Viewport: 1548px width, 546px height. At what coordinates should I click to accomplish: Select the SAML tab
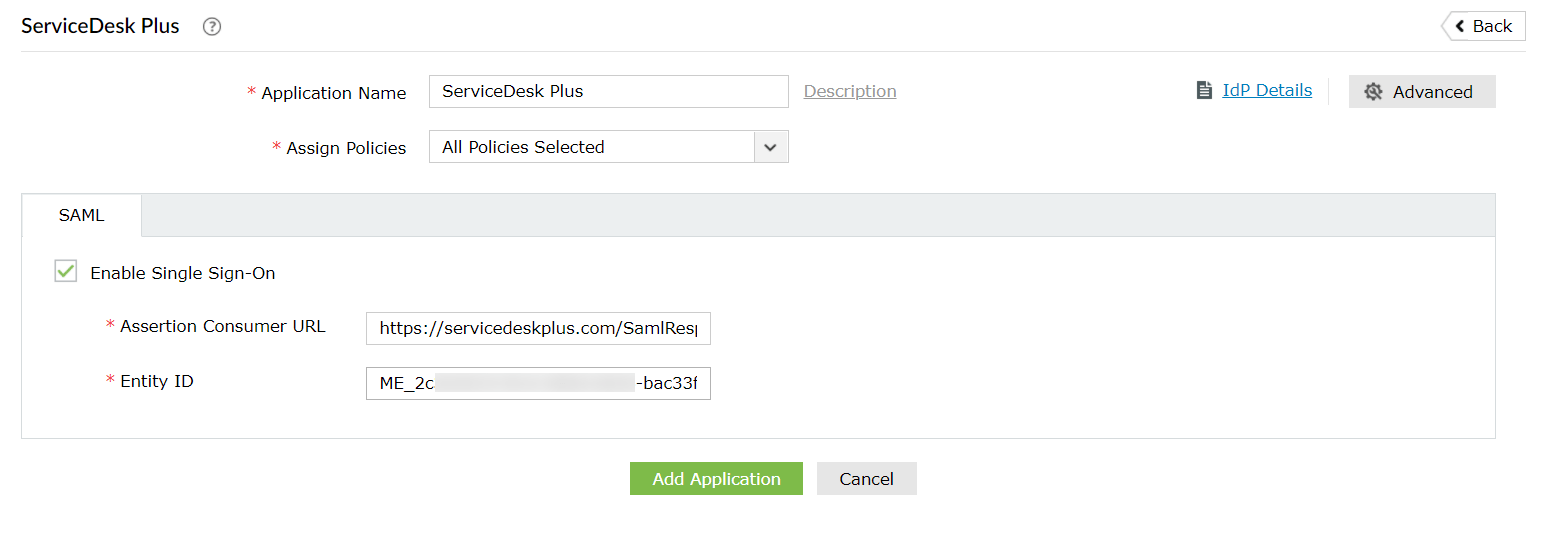pos(81,215)
